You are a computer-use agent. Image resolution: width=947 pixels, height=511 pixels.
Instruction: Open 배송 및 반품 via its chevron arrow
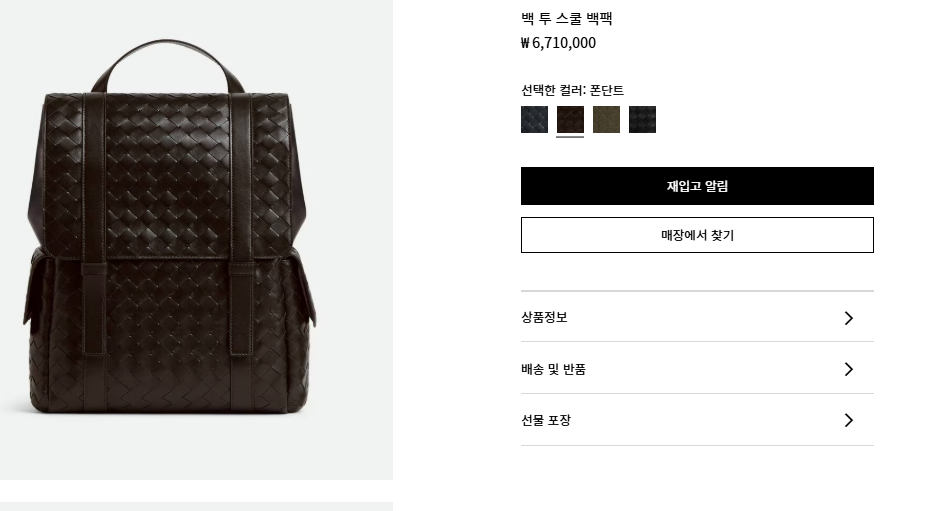849,369
